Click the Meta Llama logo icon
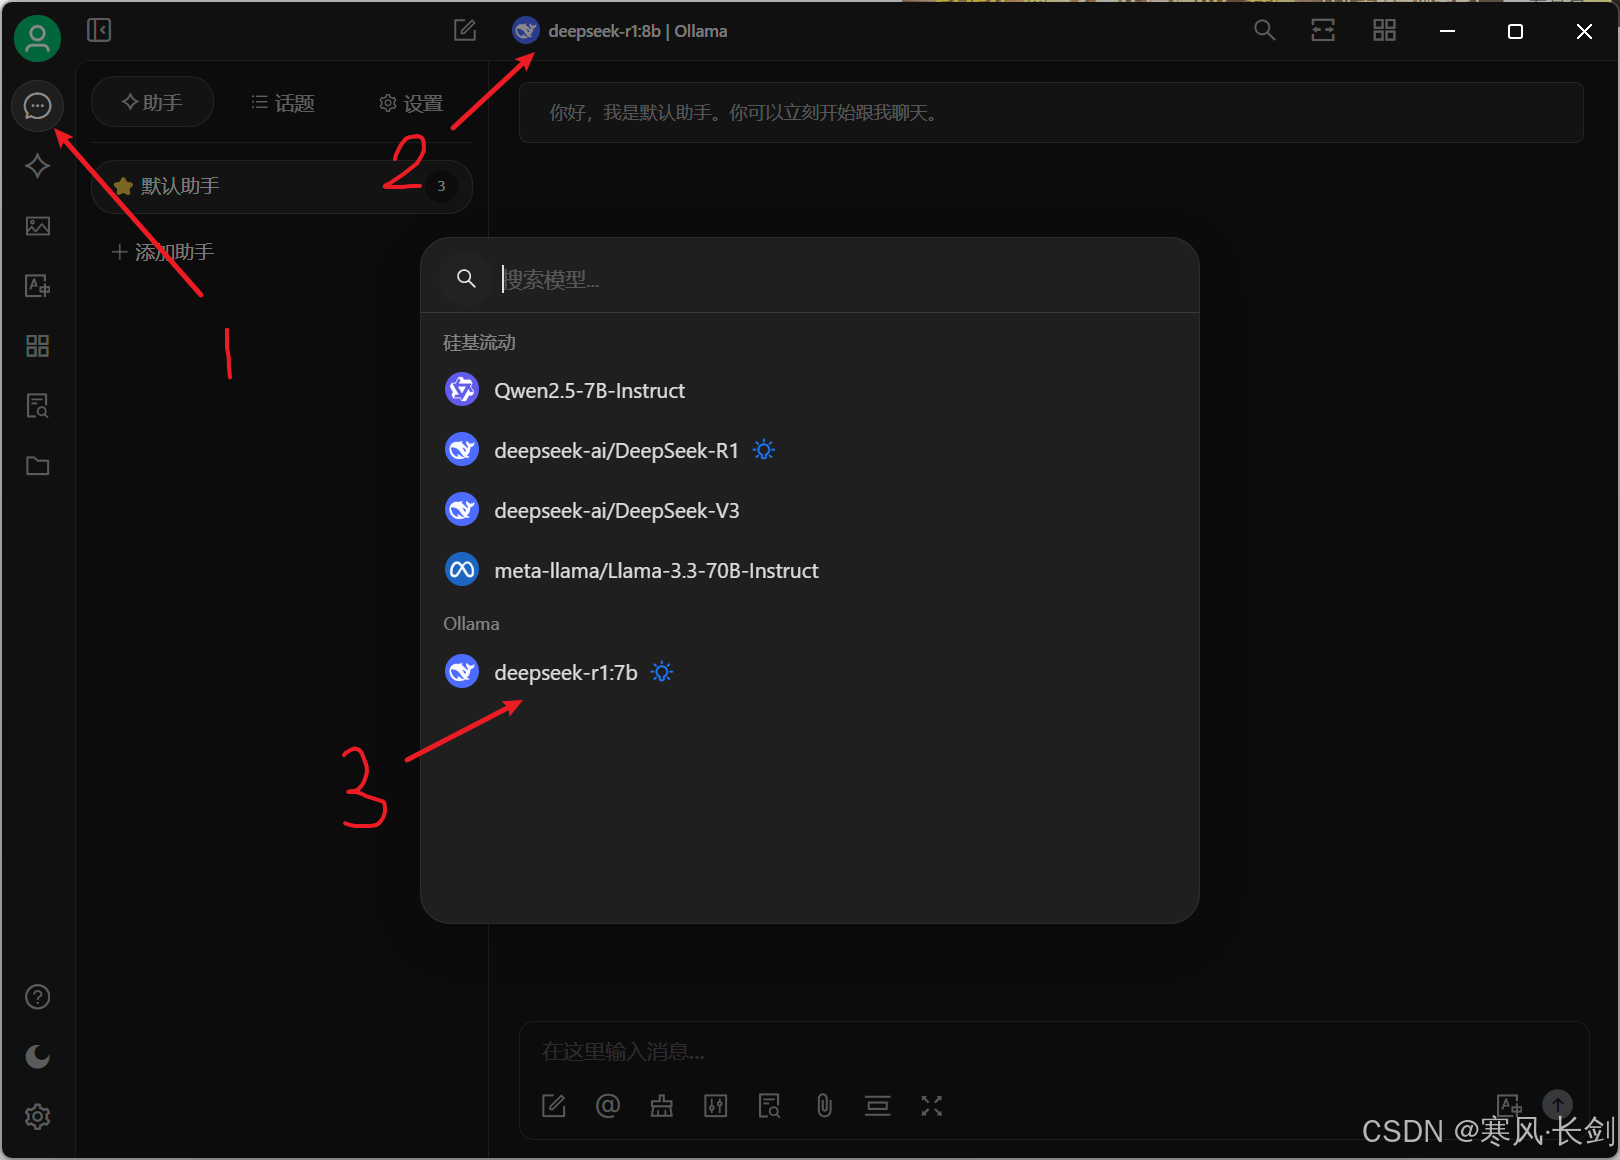Viewport: 1620px width, 1160px height. click(x=462, y=570)
